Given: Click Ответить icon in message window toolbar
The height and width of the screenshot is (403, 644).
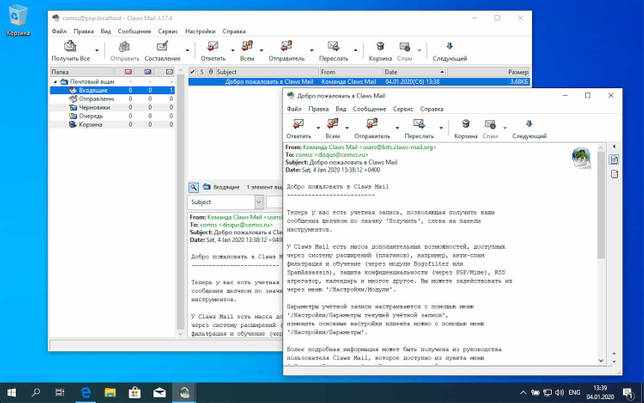Looking at the screenshot, I should (298, 124).
